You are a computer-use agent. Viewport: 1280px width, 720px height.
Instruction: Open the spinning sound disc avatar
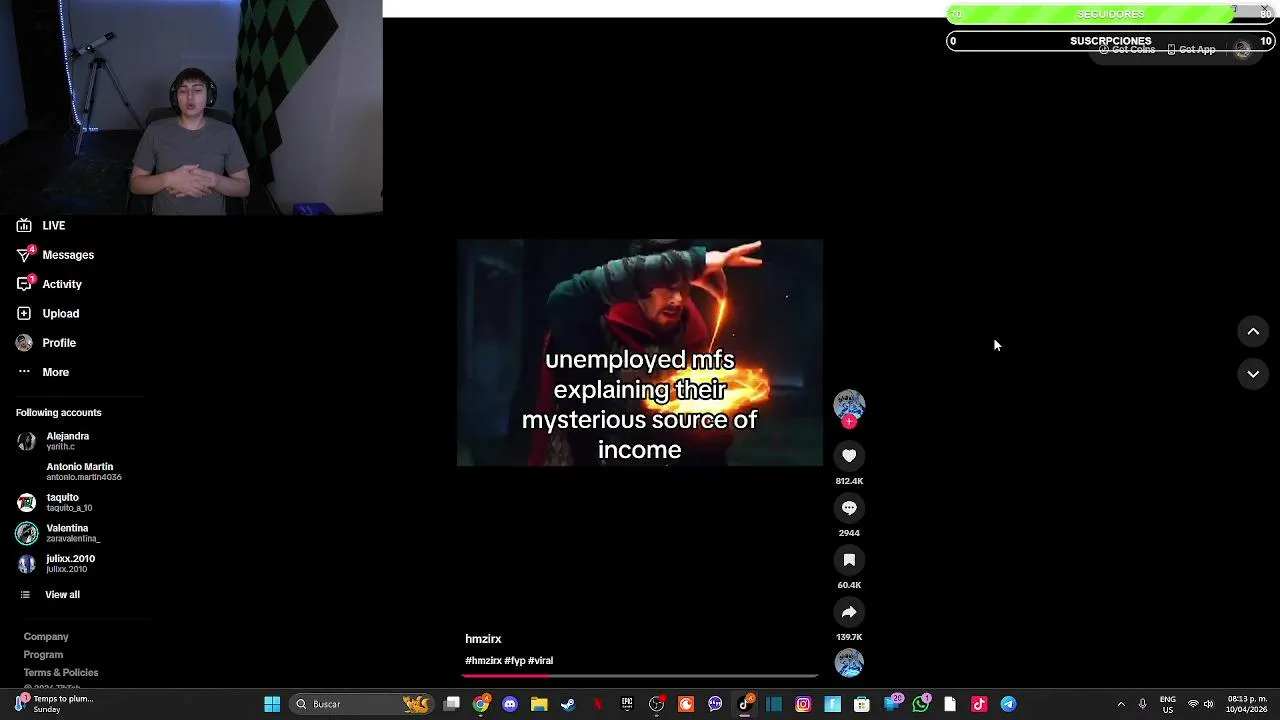coord(849,663)
